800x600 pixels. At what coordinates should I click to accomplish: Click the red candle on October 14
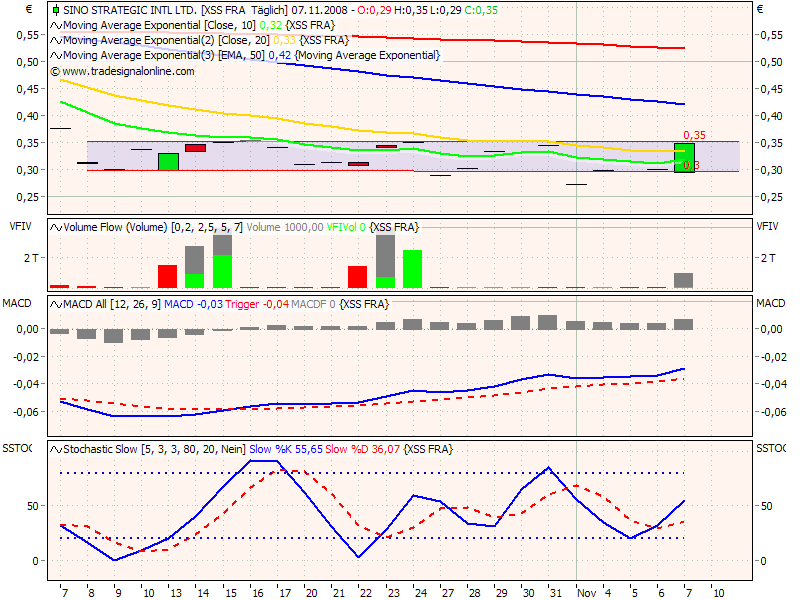[x=195, y=148]
